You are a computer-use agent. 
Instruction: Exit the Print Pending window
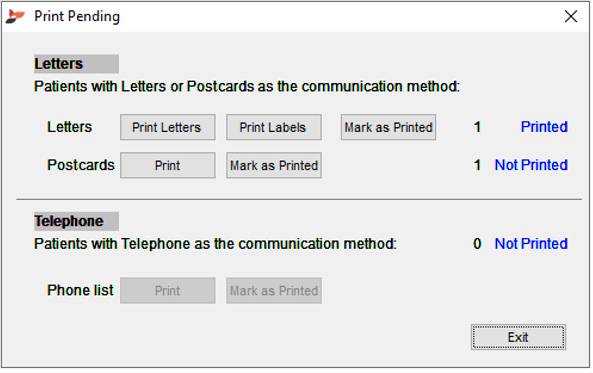(518, 337)
